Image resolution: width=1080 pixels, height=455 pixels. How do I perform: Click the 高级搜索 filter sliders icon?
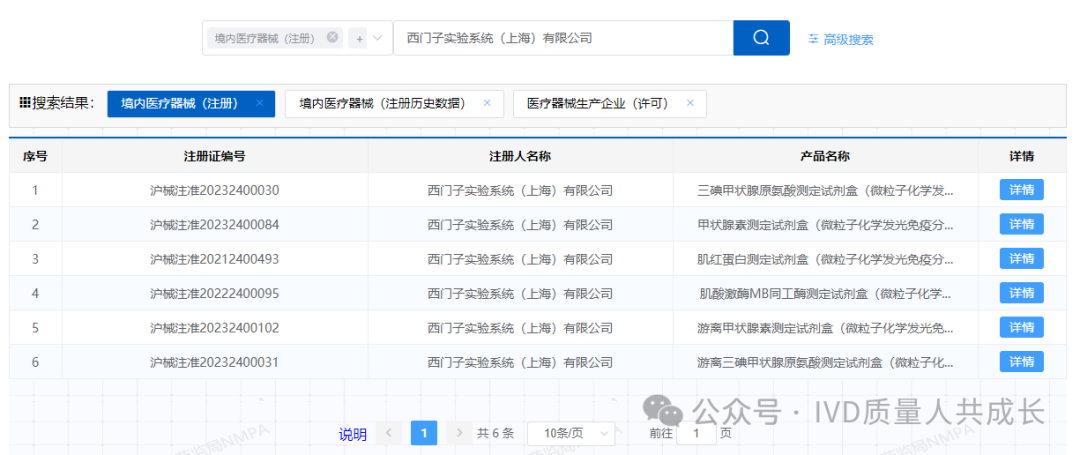coord(813,39)
